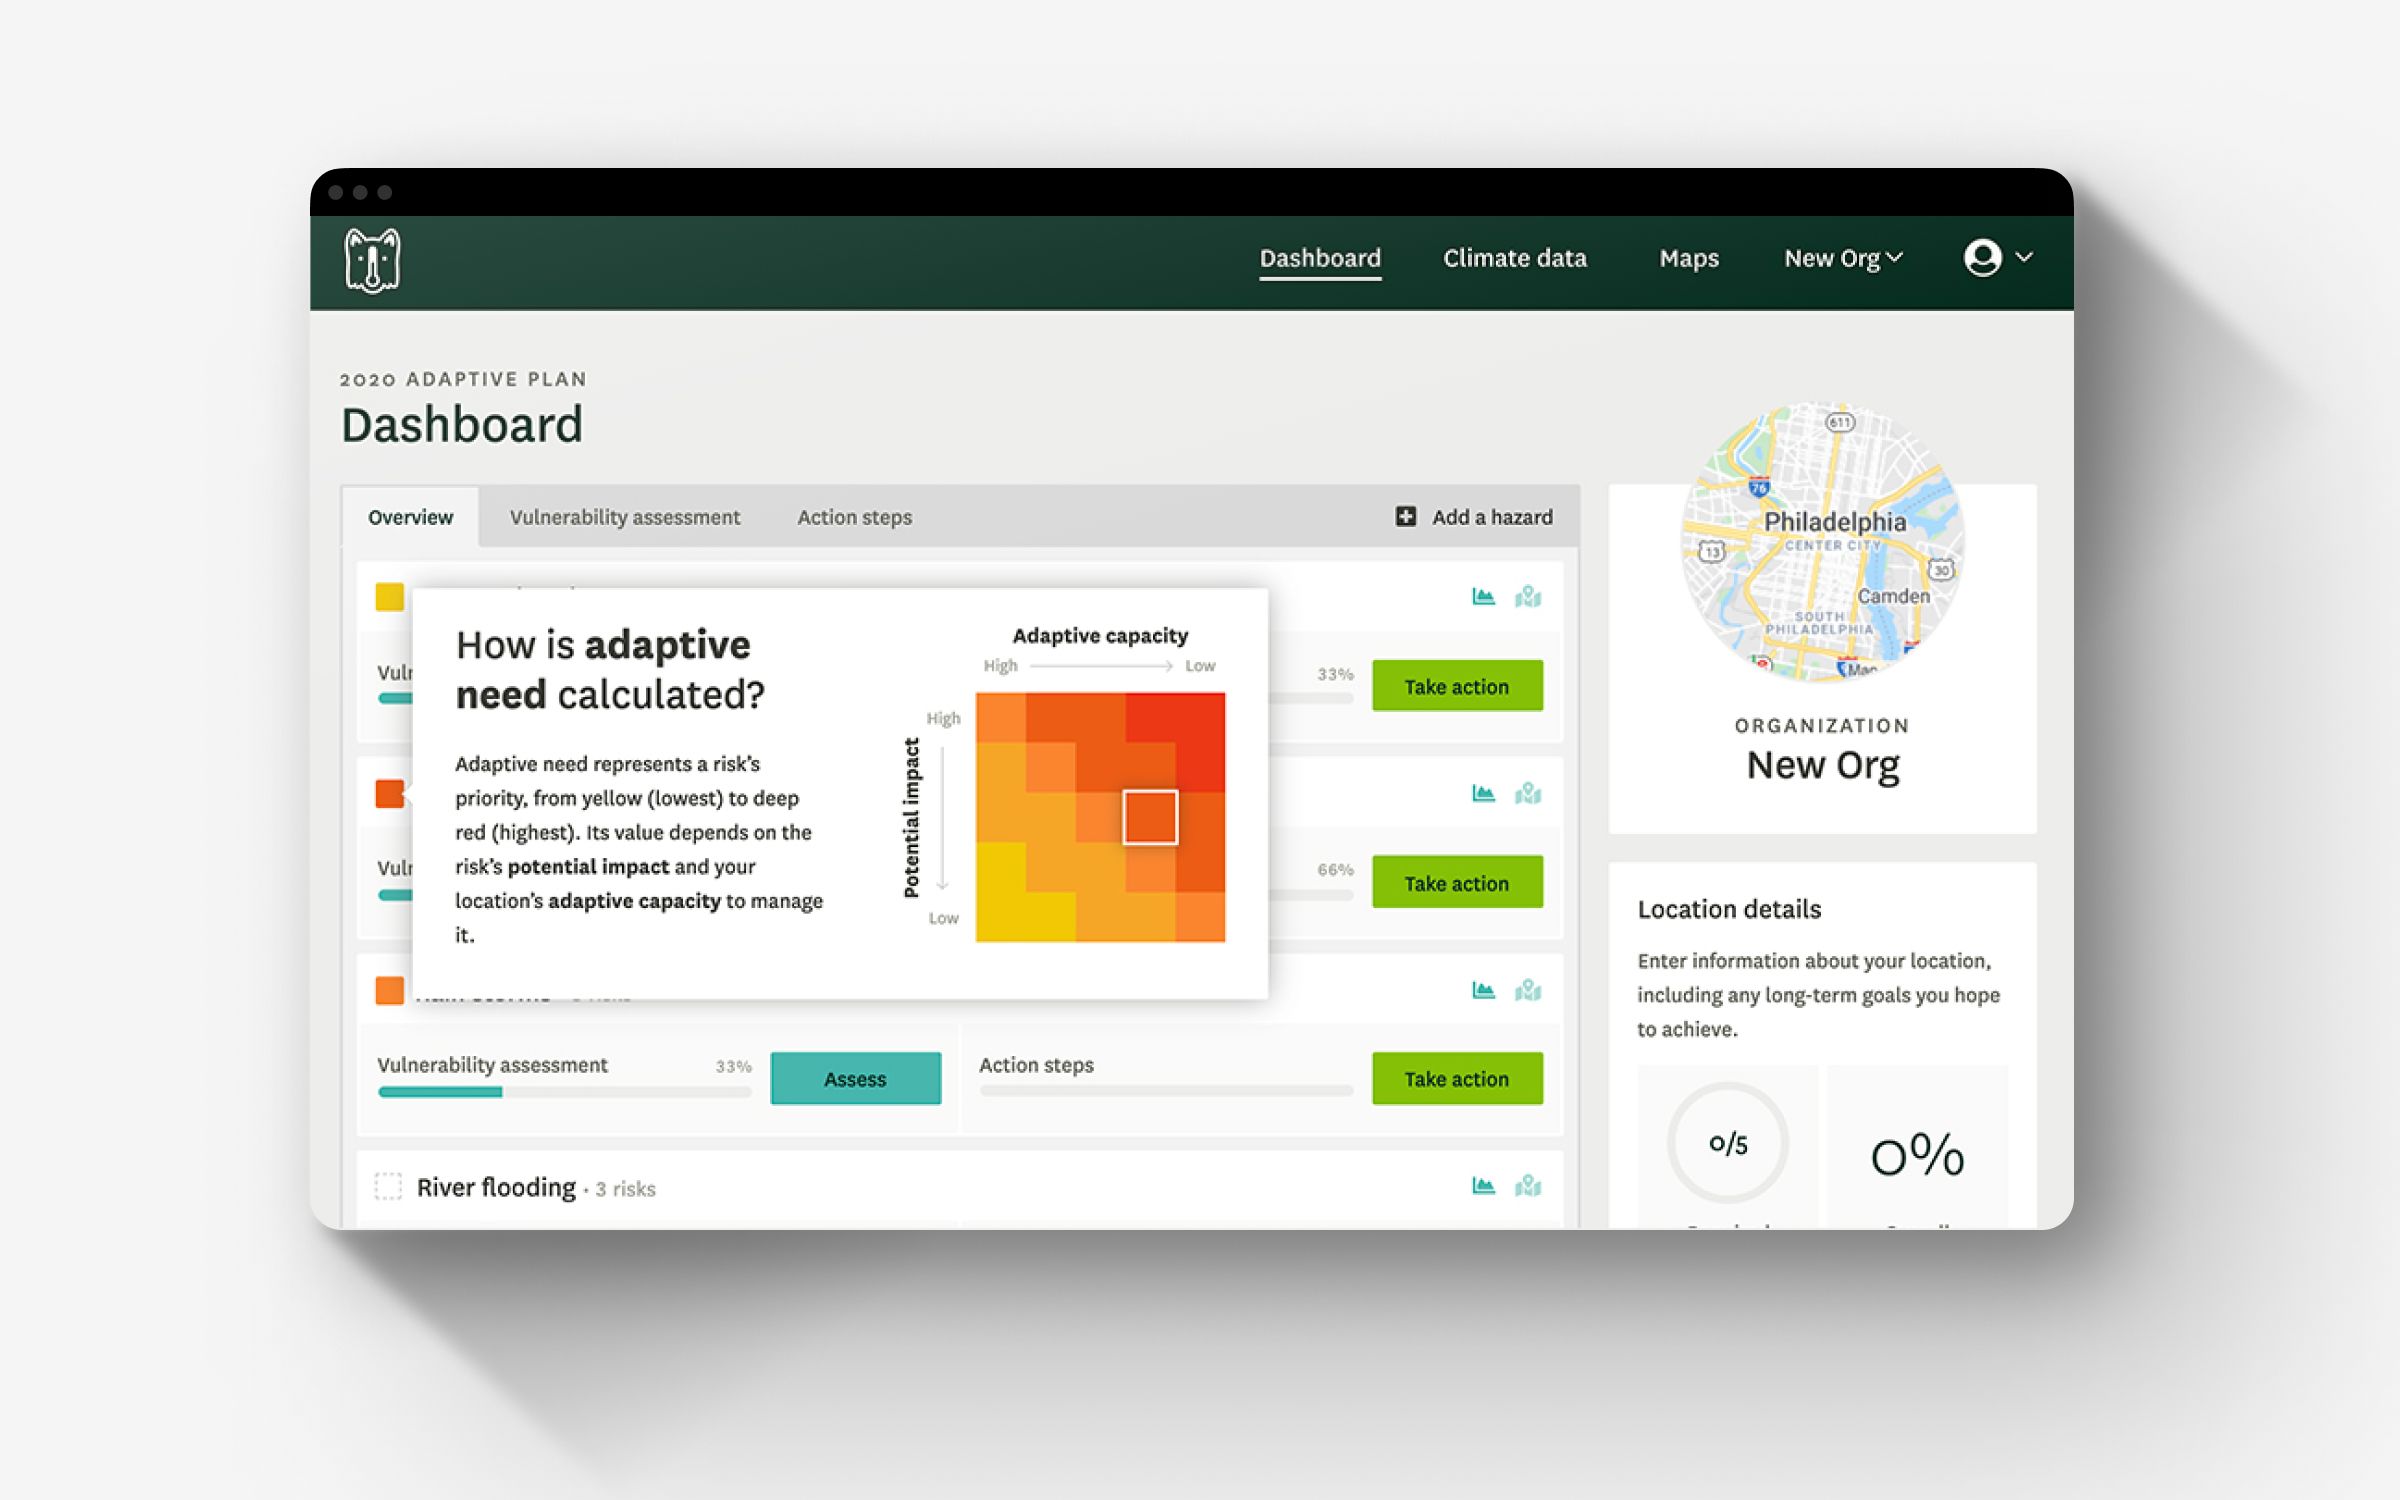Open the user account avatar menu
This screenshot has height=1500, width=2400.
pyautogui.click(x=1982, y=257)
